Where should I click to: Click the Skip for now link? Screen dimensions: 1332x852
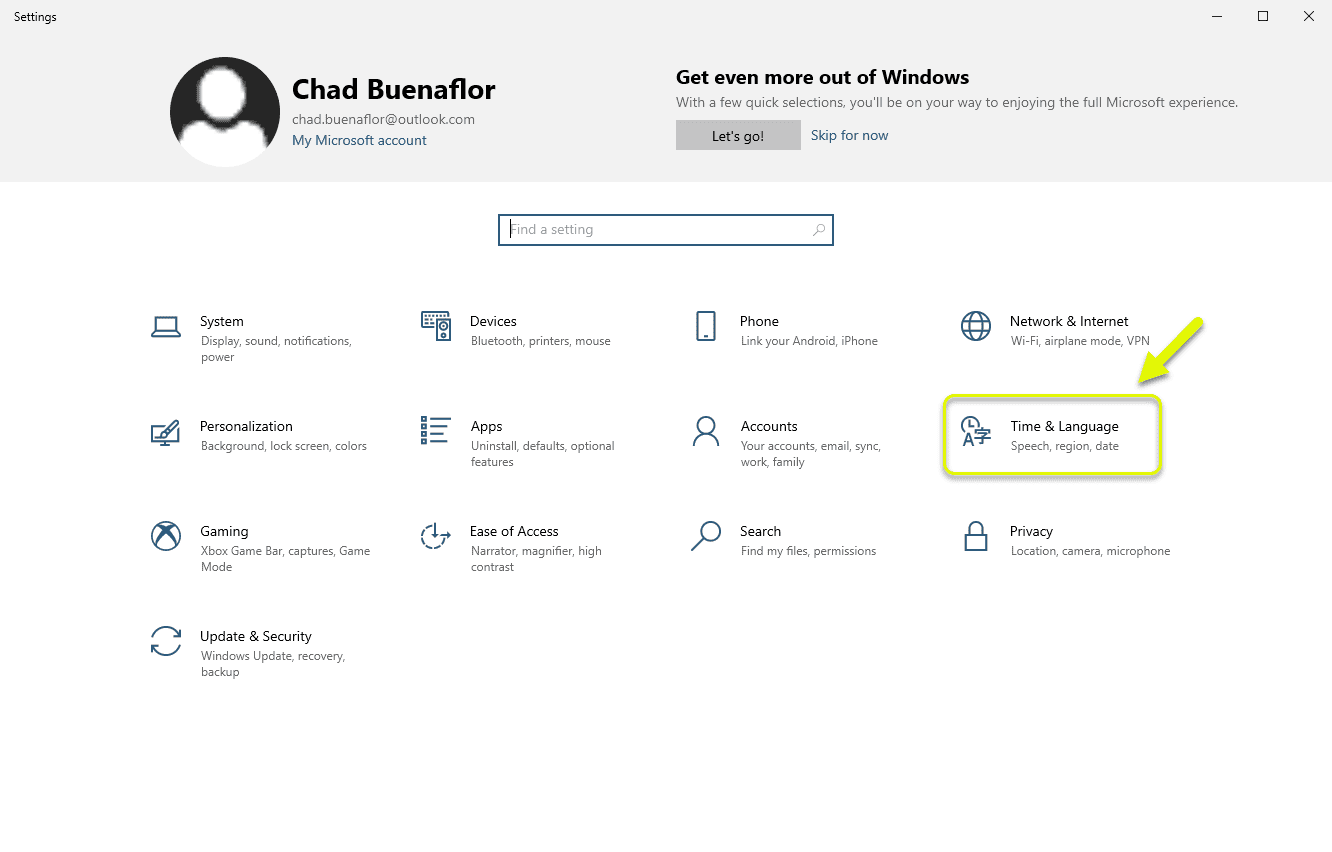coord(849,135)
